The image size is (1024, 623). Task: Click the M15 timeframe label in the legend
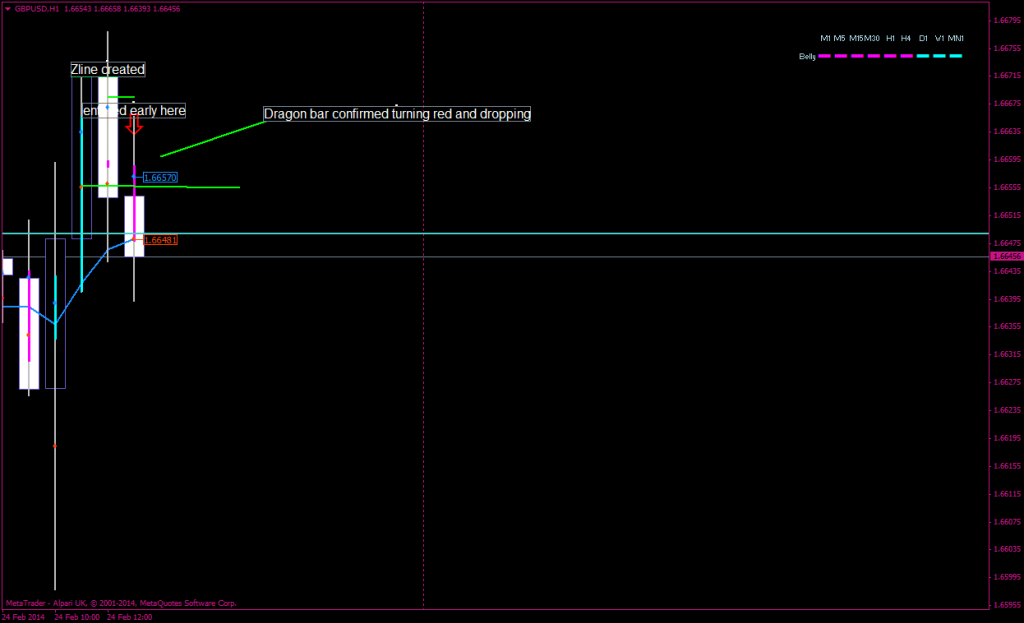[x=856, y=39]
